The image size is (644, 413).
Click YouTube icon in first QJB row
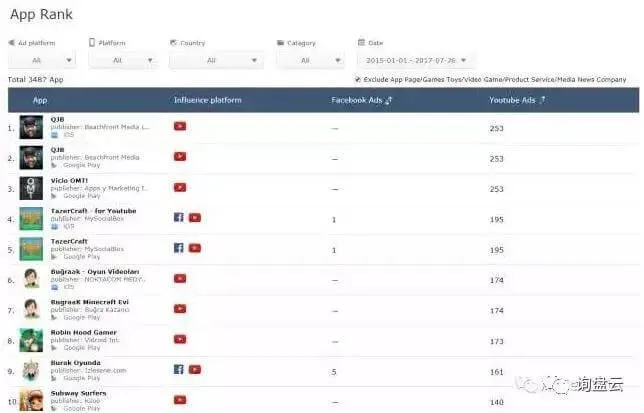coord(180,126)
